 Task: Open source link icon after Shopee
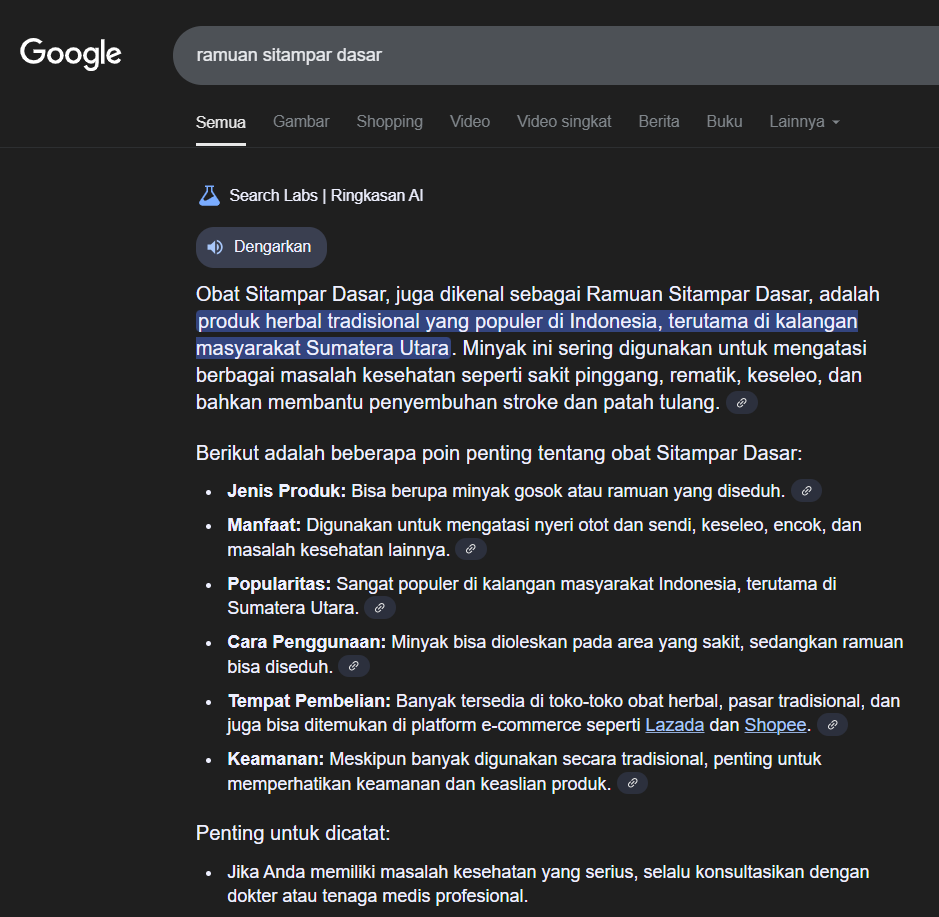click(832, 725)
